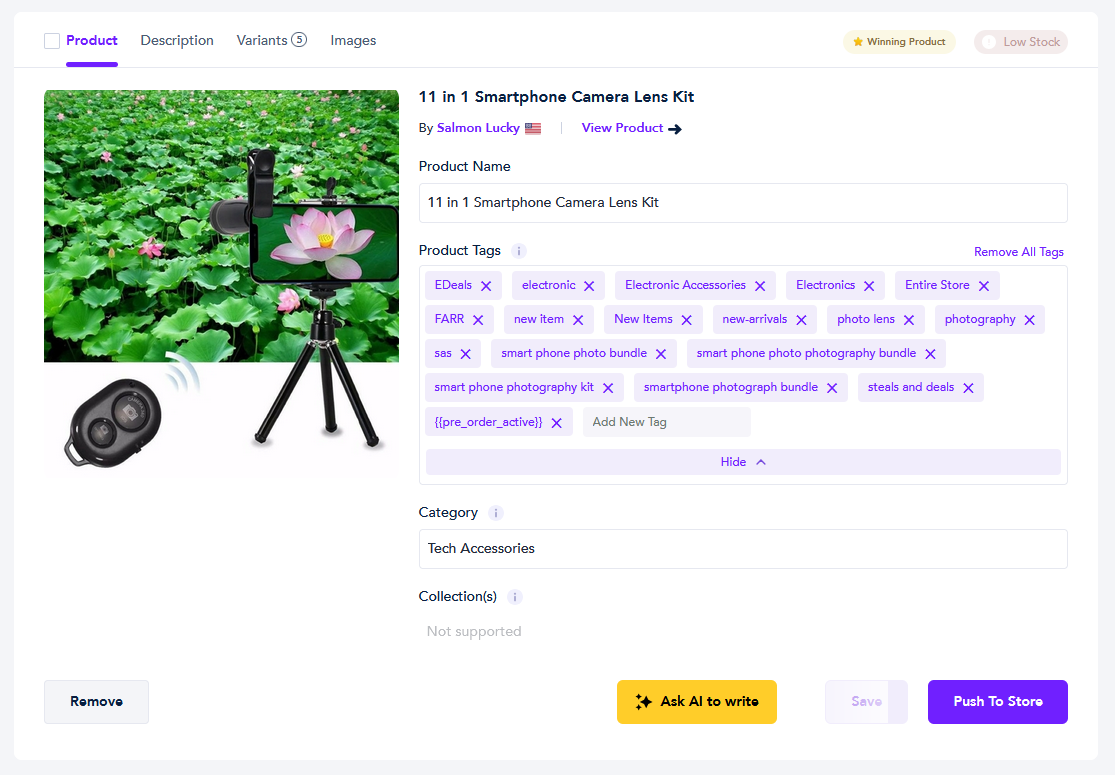Remove the {{pre_order_active}} tag
Screen dimensions: 1115x775
(556, 423)
